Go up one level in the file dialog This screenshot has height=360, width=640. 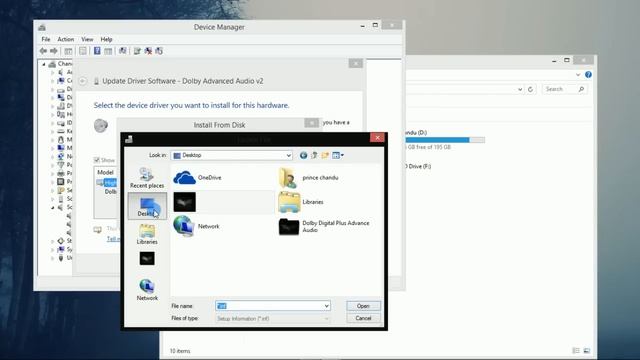point(314,155)
